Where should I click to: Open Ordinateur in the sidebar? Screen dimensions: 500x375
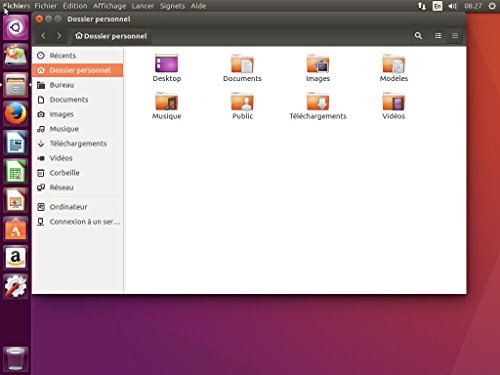(x=78, y=207)
